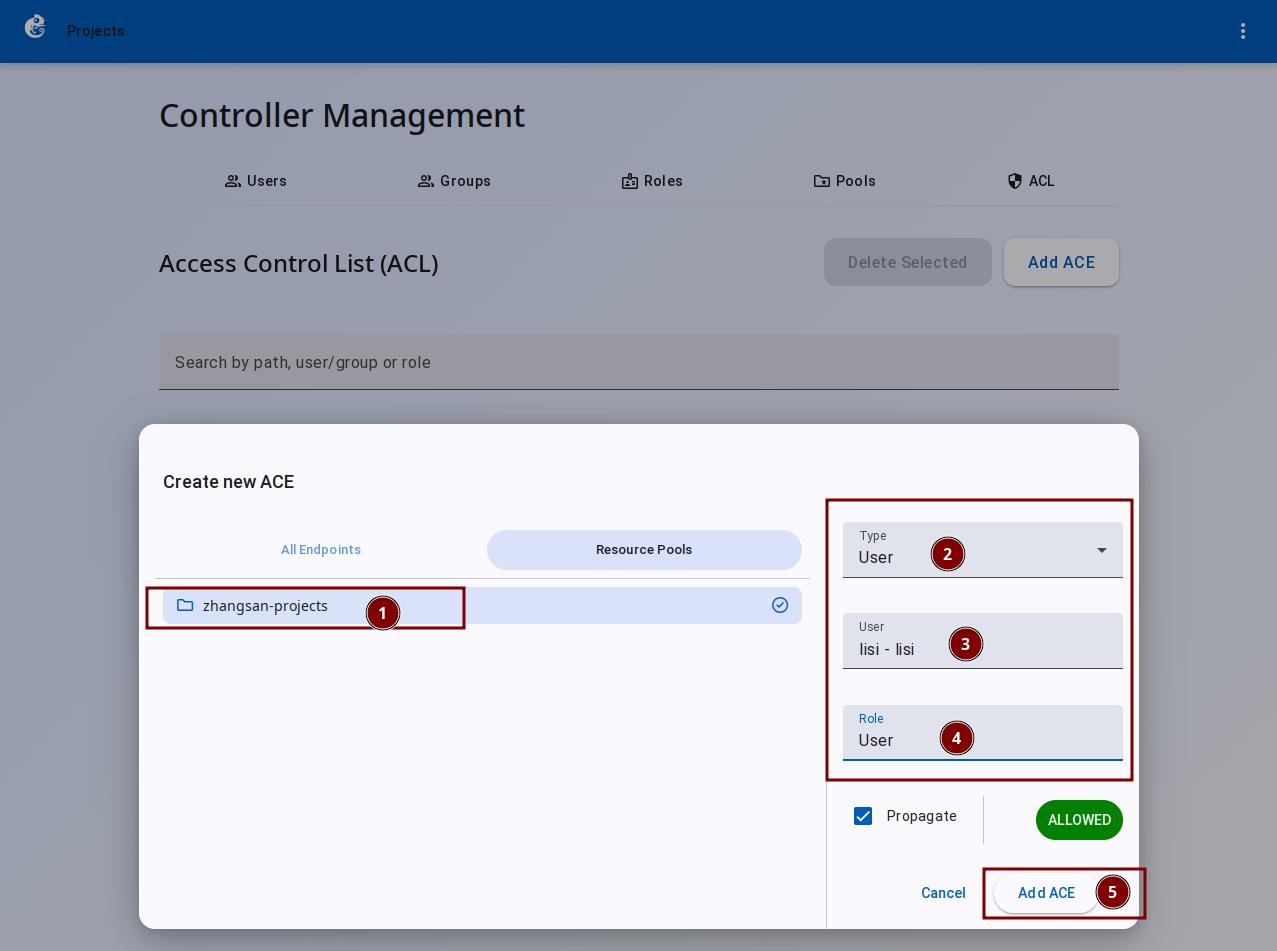Open the Role selection field
This screenshot has height=951, width=1277.
click(983, 733)
